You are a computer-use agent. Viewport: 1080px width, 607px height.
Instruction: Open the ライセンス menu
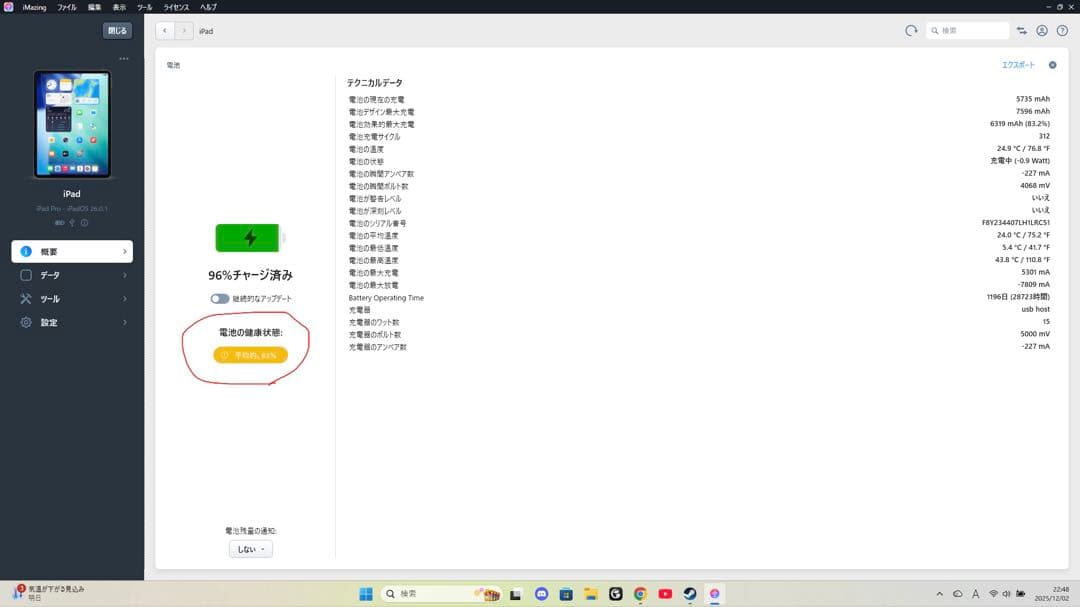click(x=176, y=7)
